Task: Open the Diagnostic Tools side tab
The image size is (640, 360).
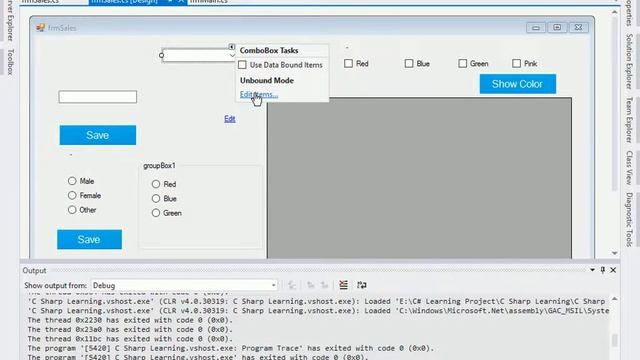Action: tap(629, 219)
